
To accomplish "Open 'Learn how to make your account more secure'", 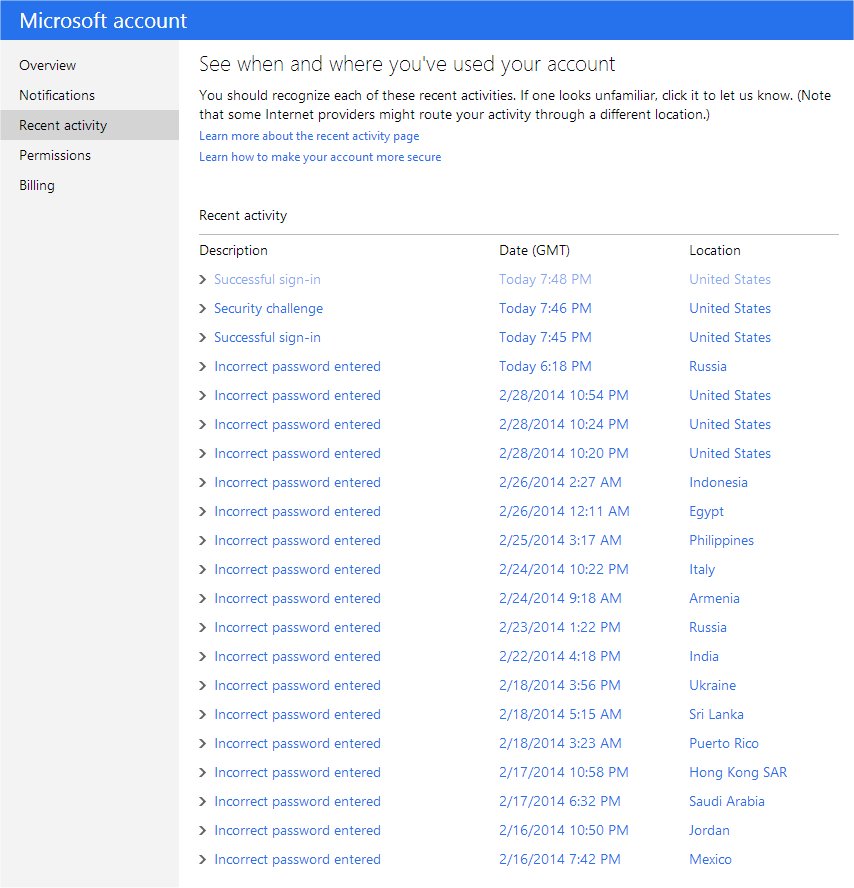I will (x=320, y=157).
